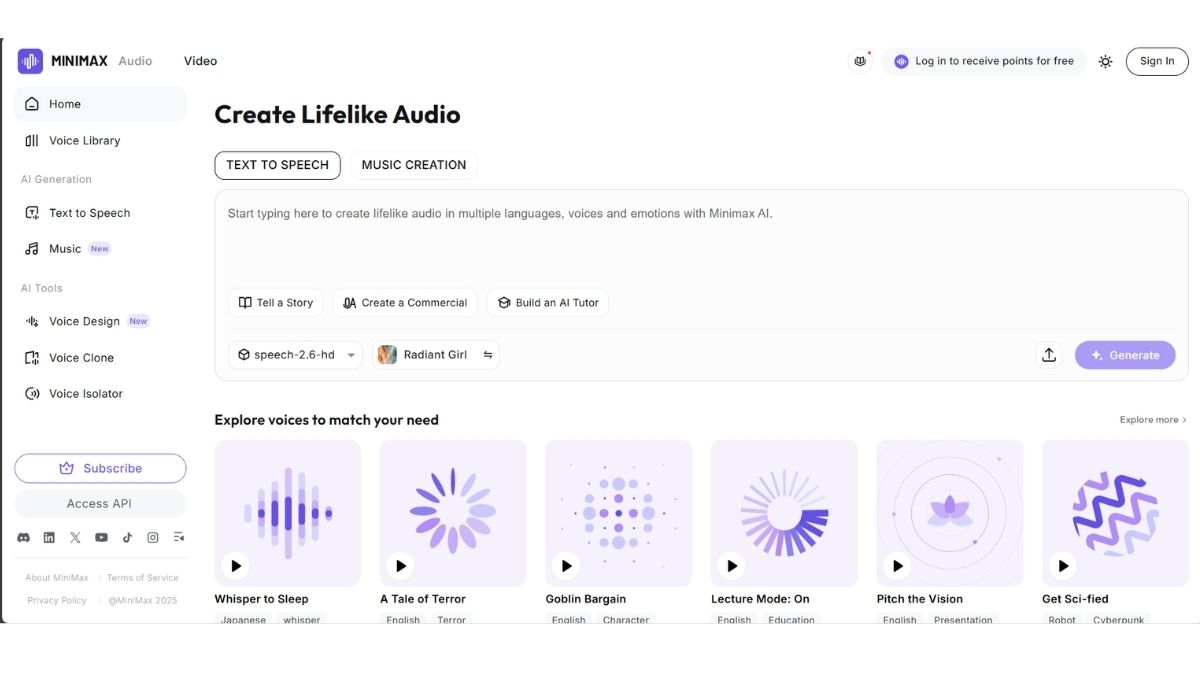Open the Voice Isolator tool
The image size is (1200, 675).
pos(84,393)
